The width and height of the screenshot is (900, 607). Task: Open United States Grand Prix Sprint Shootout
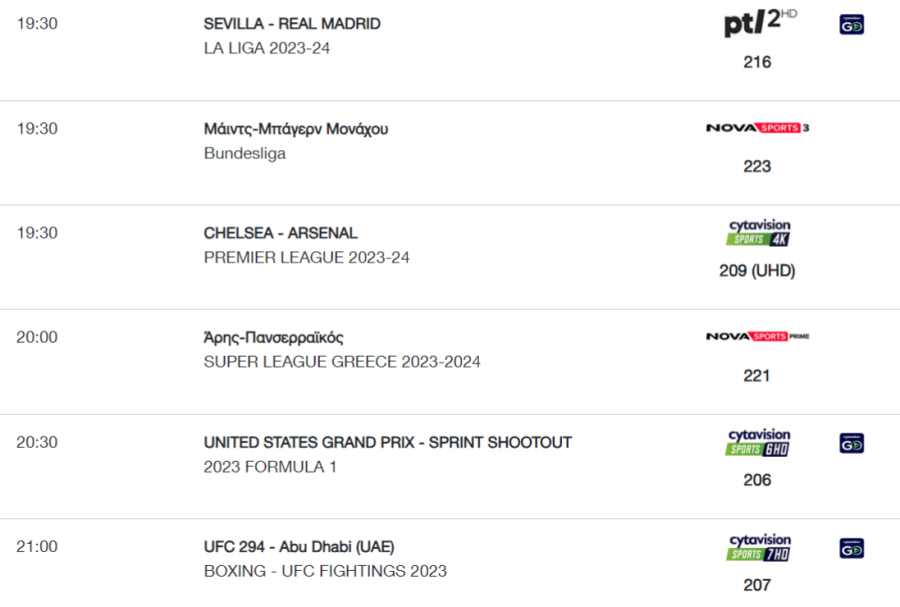pyautogui.click(x=387, y=442)
